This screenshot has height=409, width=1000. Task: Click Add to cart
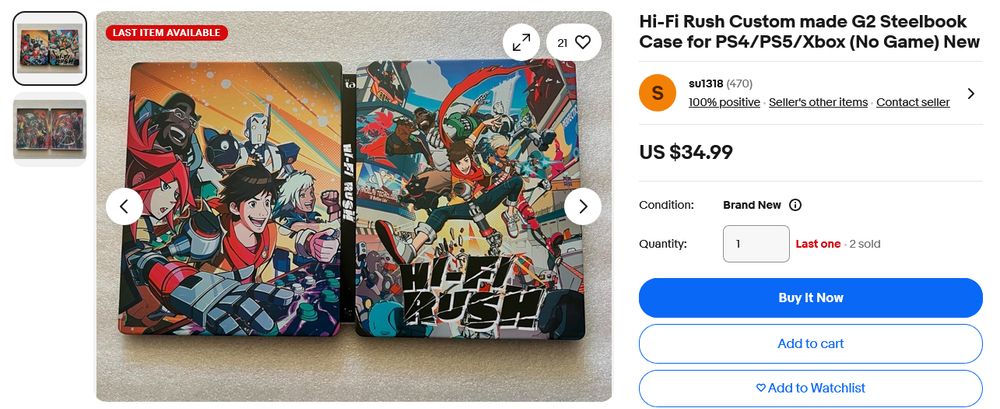pos(811,344)
